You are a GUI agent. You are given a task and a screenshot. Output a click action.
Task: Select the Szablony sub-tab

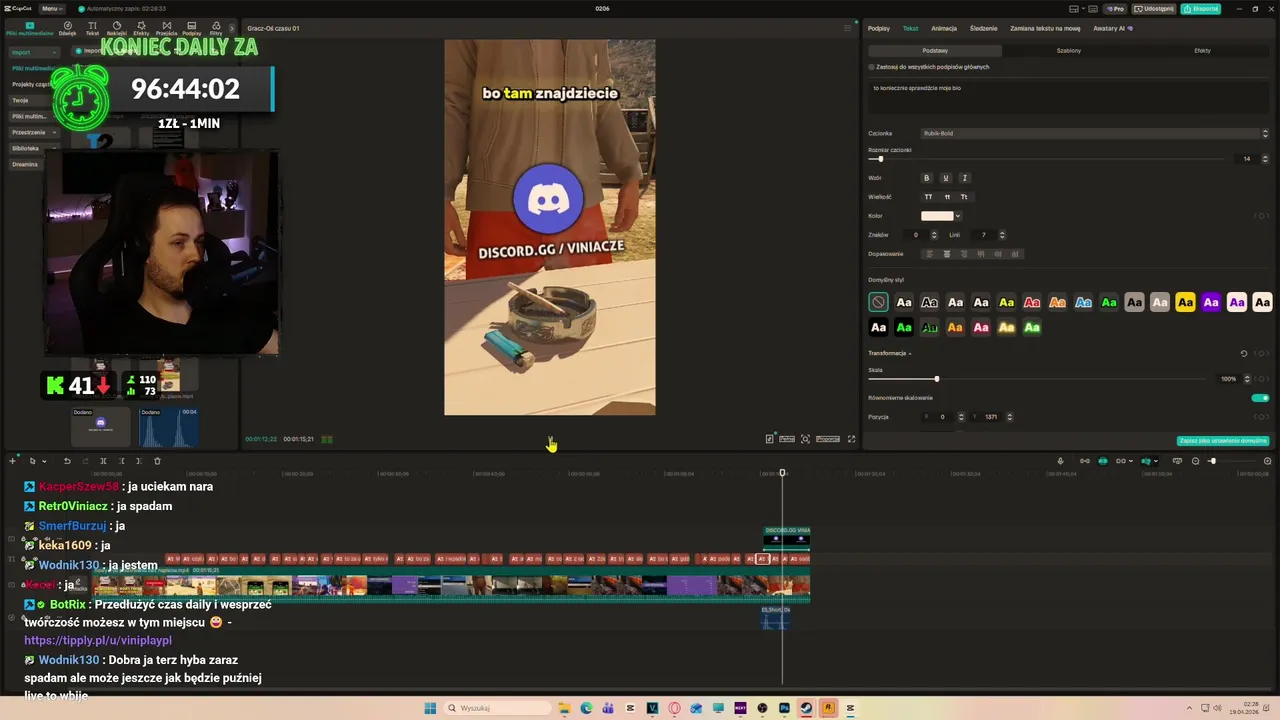(x=1069, y=50)
